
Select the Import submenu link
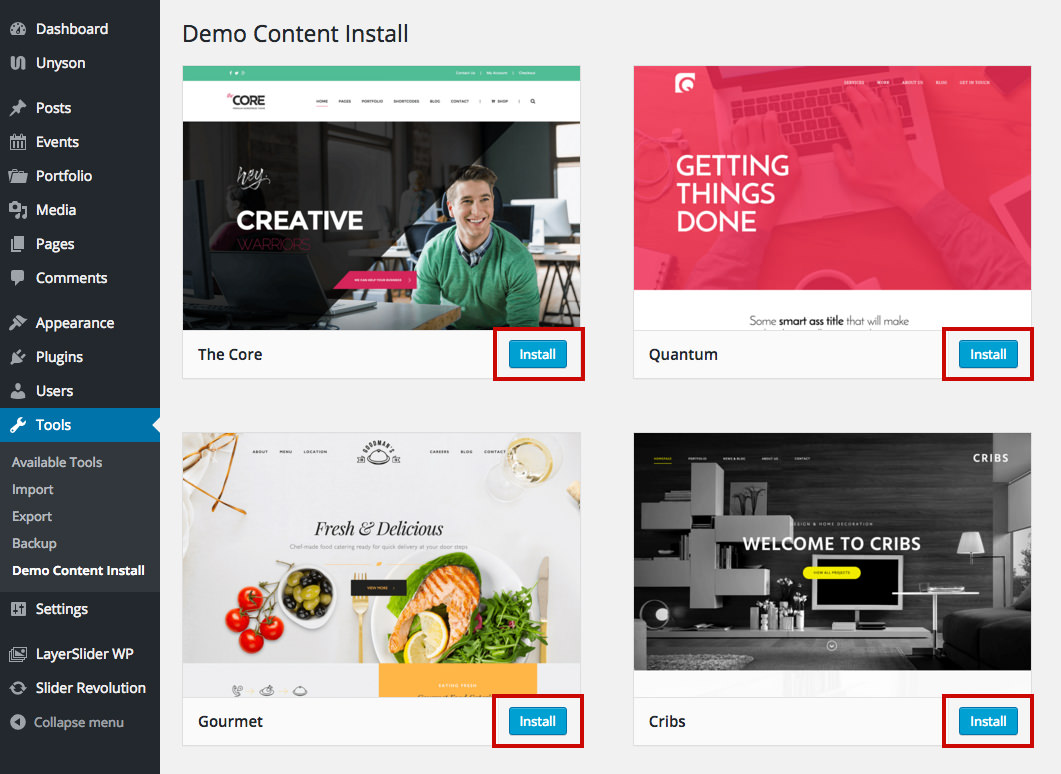(x=32, y=489)
